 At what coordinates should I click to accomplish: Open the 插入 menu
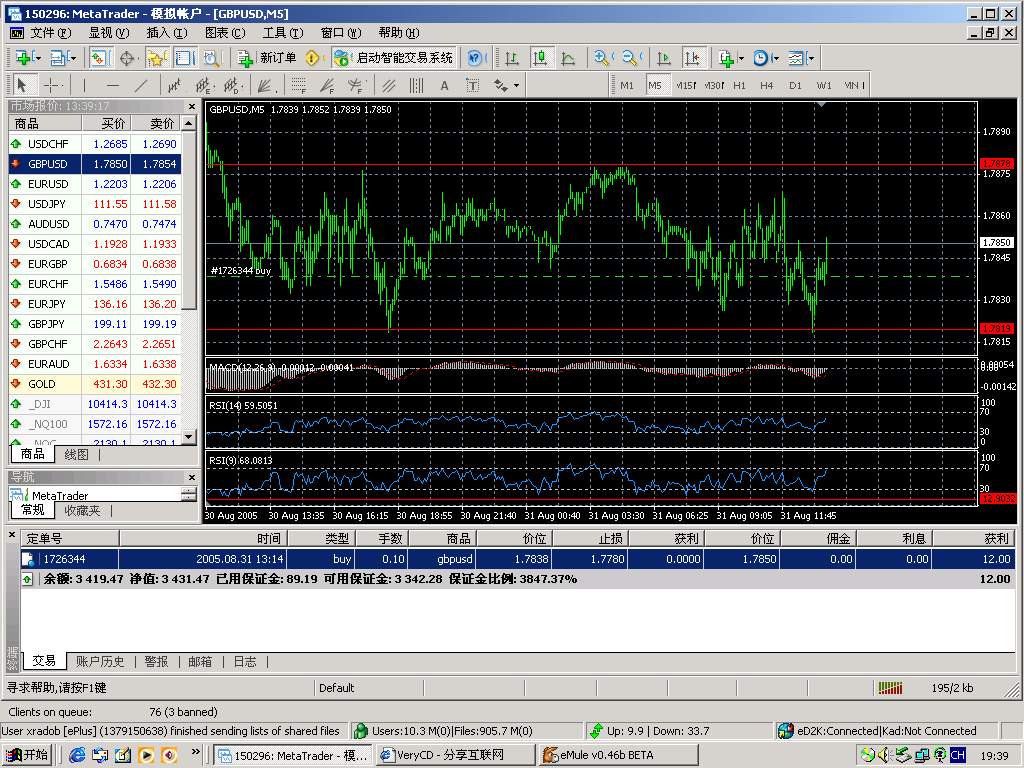click(x=167, y=33)
